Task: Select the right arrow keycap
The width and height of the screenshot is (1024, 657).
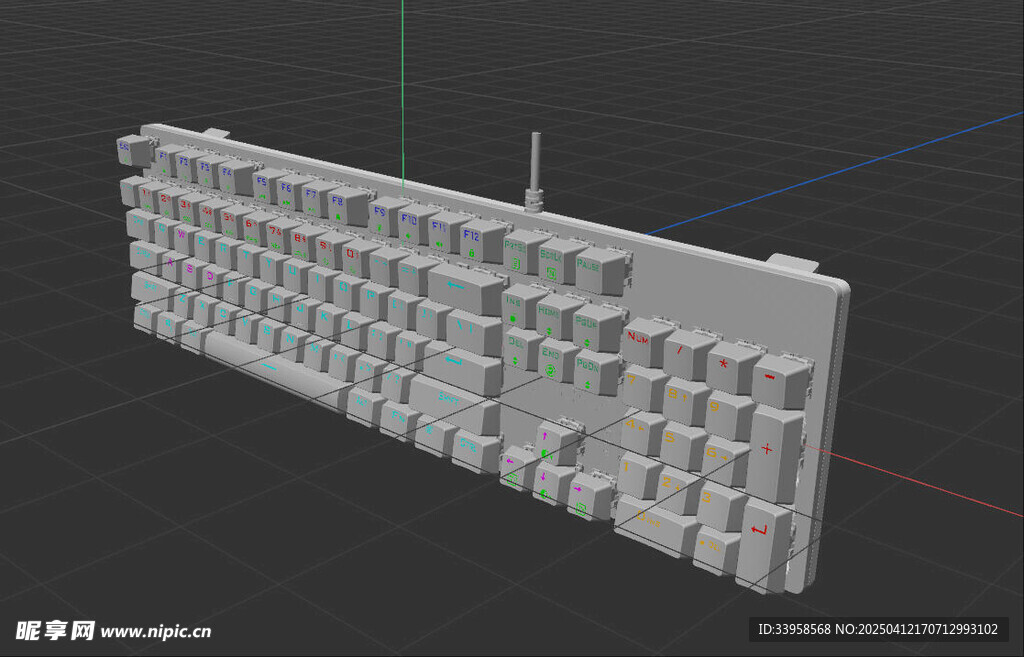Action: [x=588, y=497]
